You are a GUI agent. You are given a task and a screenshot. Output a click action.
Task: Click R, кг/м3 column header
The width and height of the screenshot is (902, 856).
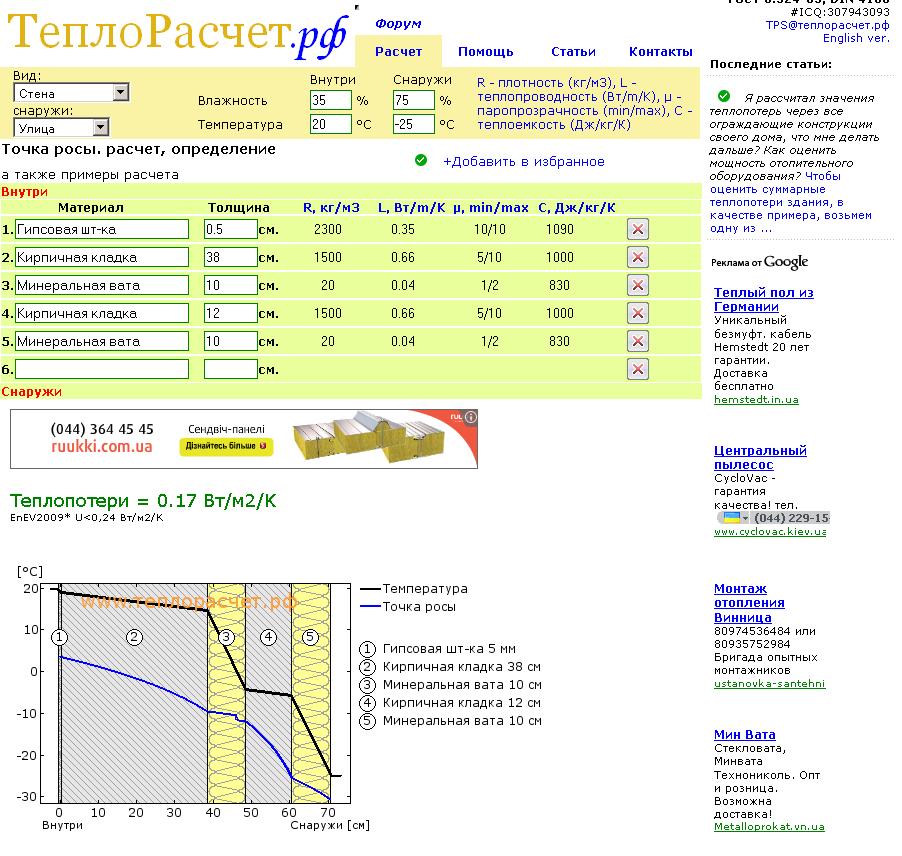point(331,208)
